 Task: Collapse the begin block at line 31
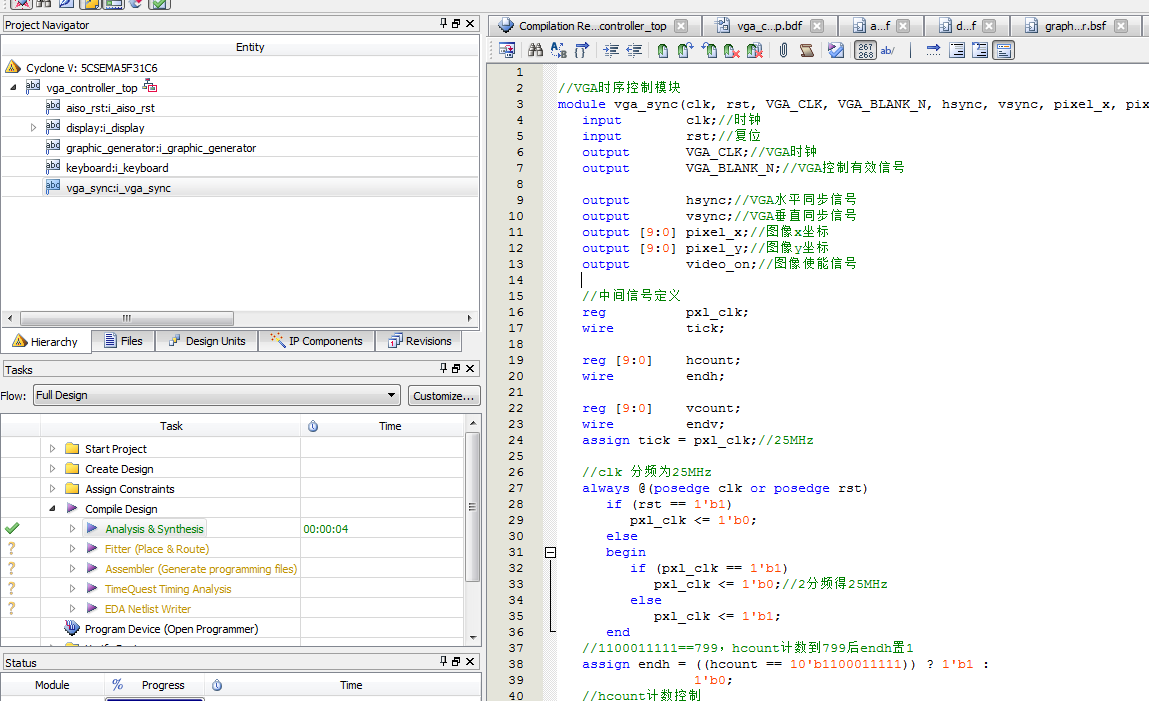550,552
